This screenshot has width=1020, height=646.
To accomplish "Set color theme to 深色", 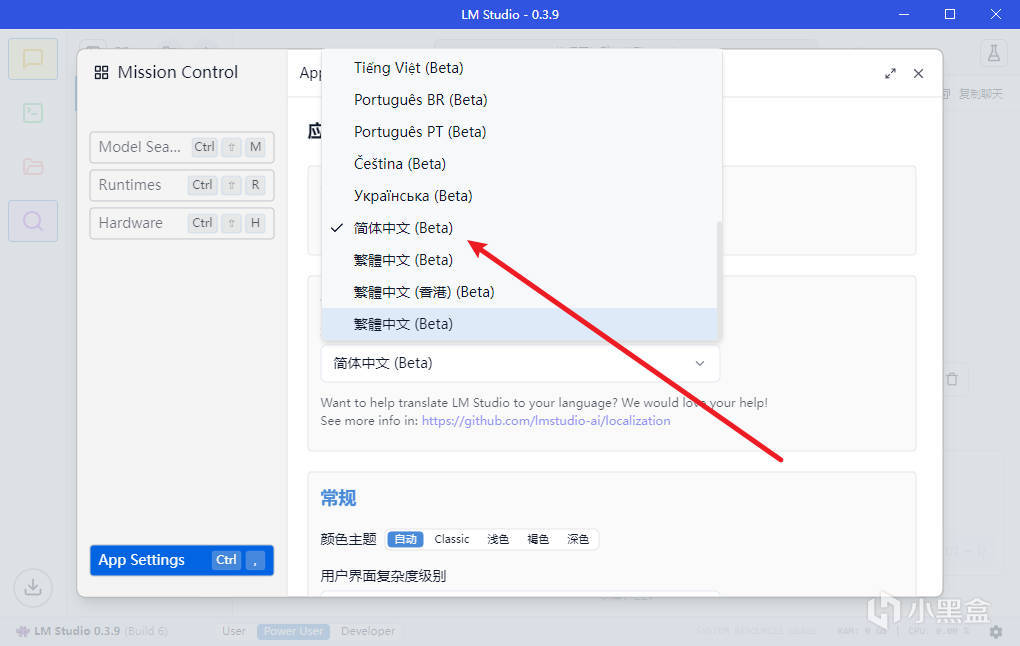I will 578,539.
